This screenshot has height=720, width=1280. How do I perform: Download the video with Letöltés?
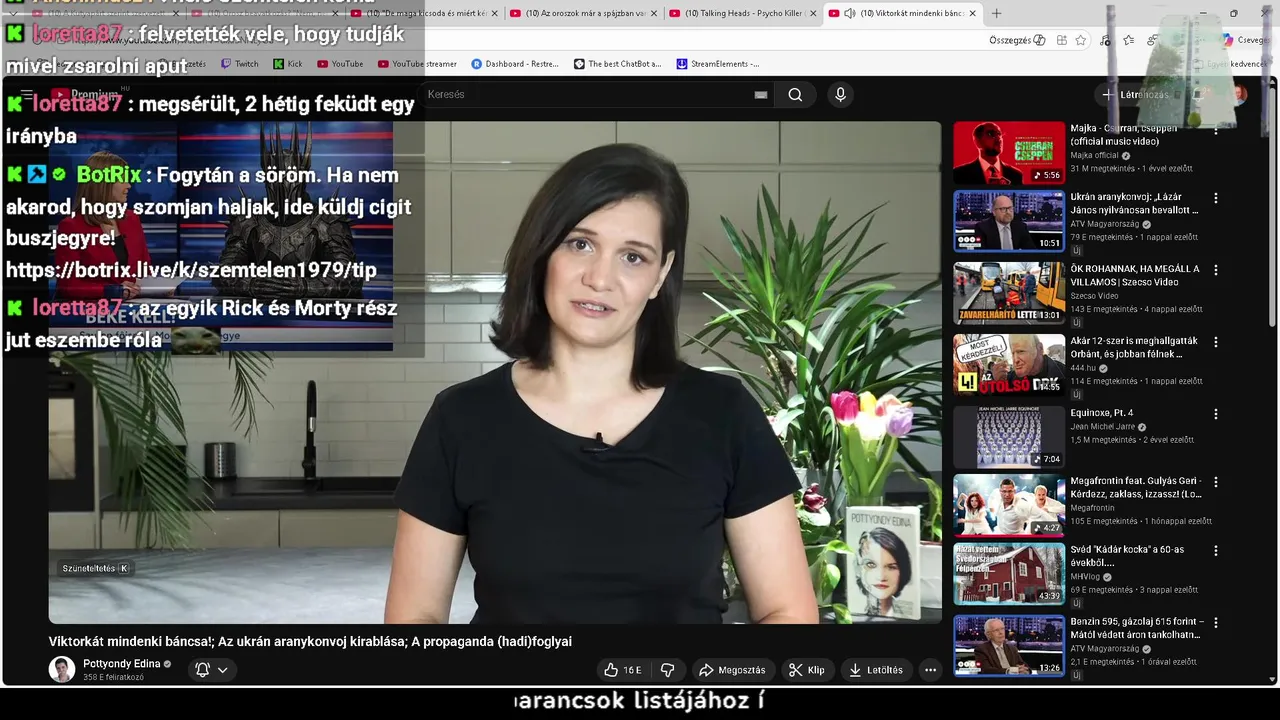[876, 670]
